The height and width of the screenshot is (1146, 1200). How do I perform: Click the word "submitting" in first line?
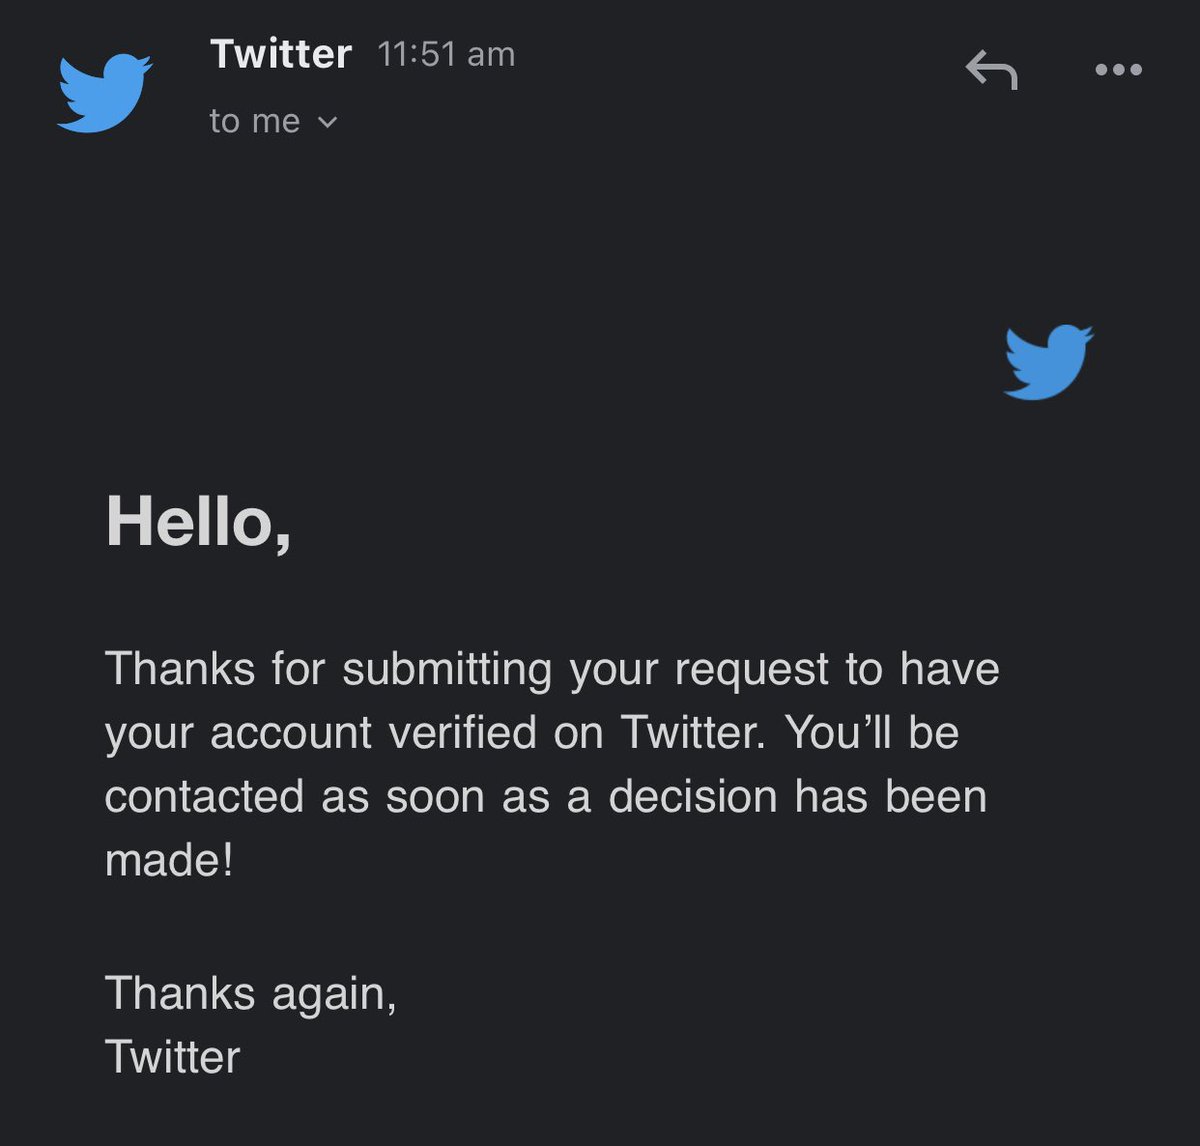pos(447,670)
